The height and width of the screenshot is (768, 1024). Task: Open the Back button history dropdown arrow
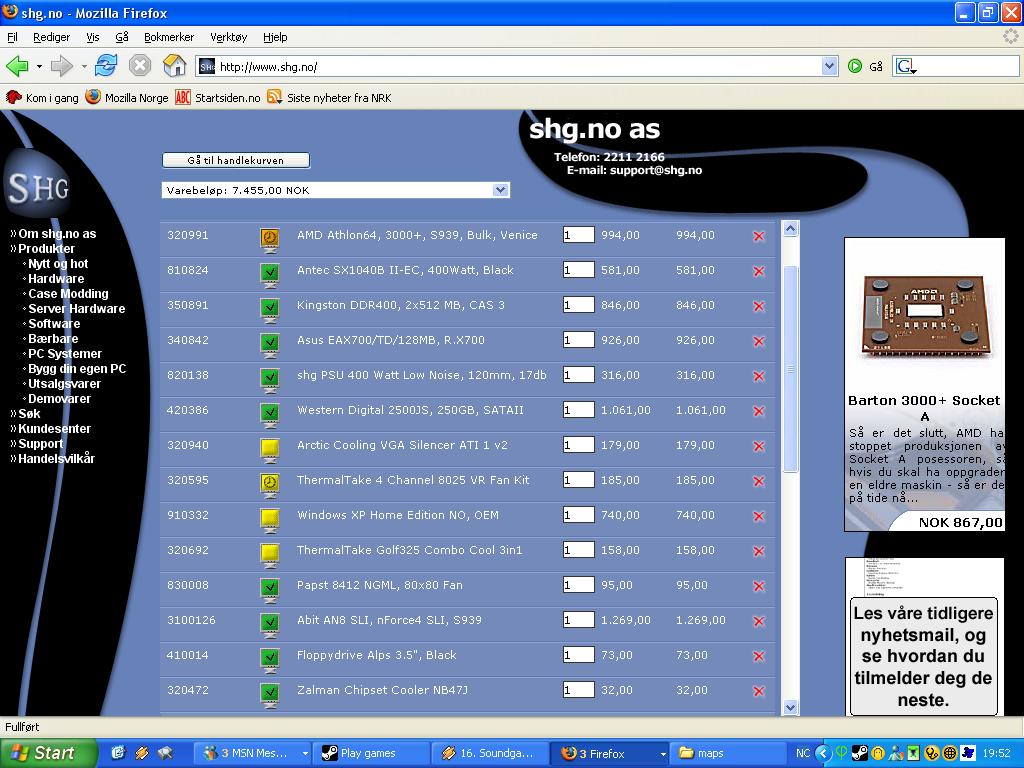[x=39, y=66]
